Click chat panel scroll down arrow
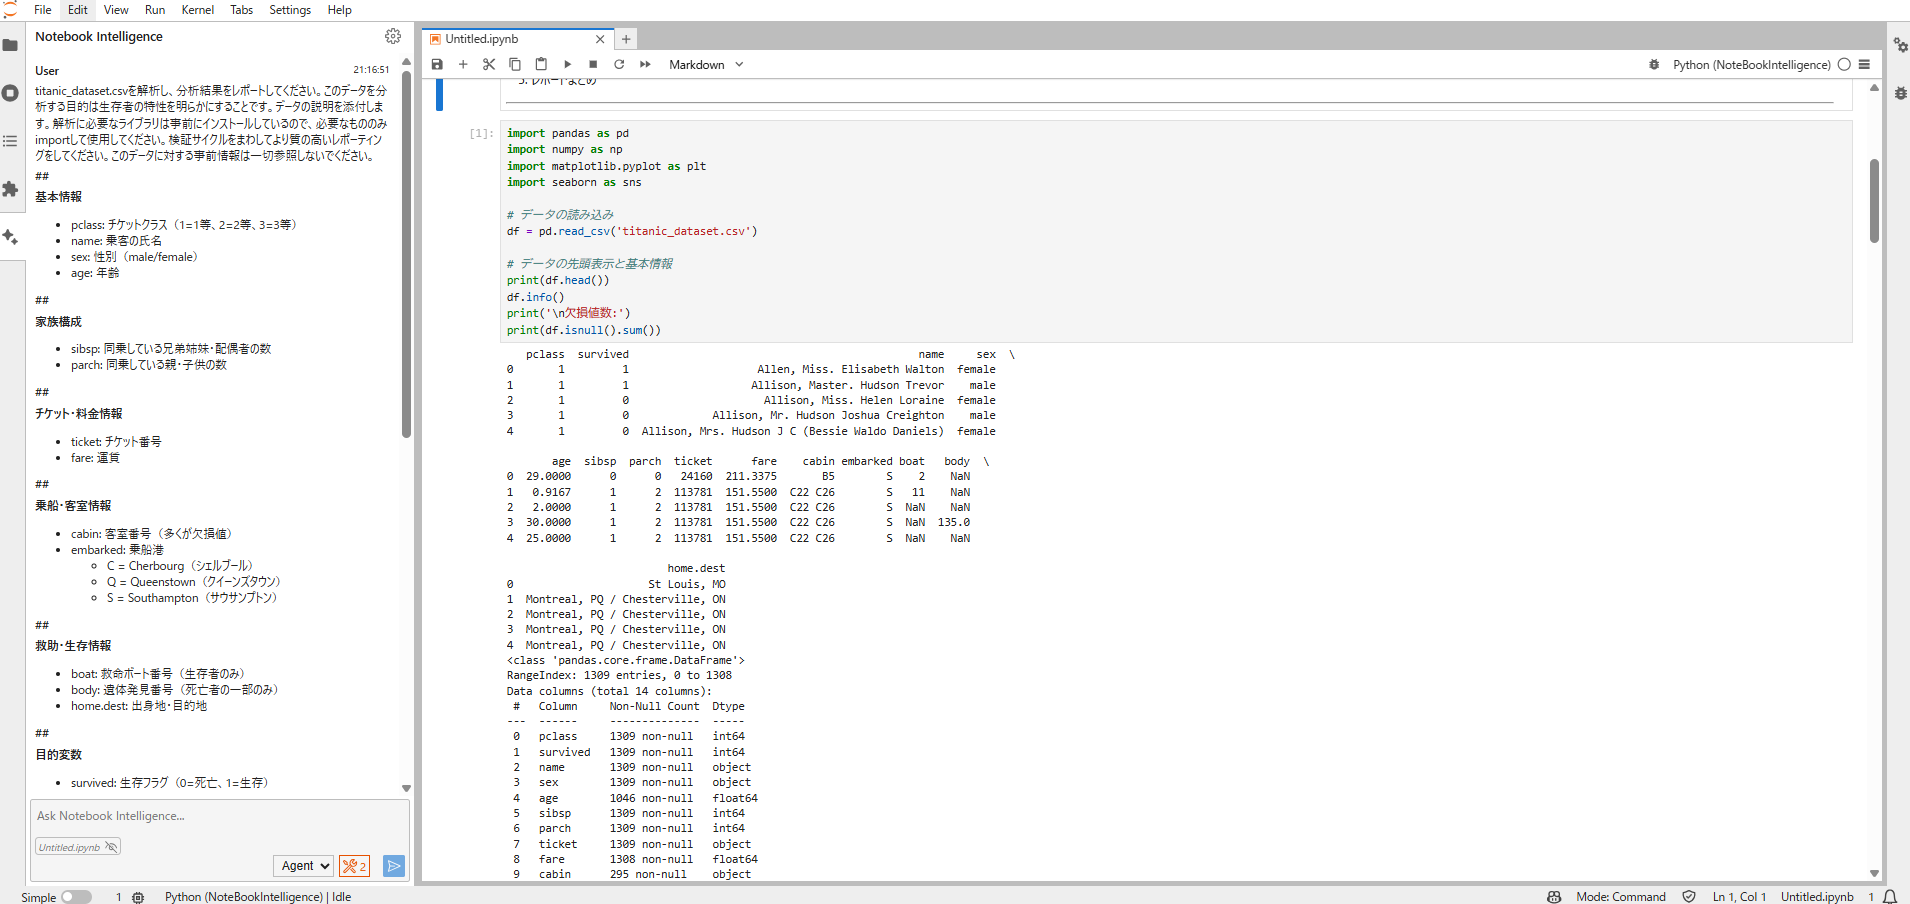This screenshot has height=904, width=1910. (x=406, y=788)
